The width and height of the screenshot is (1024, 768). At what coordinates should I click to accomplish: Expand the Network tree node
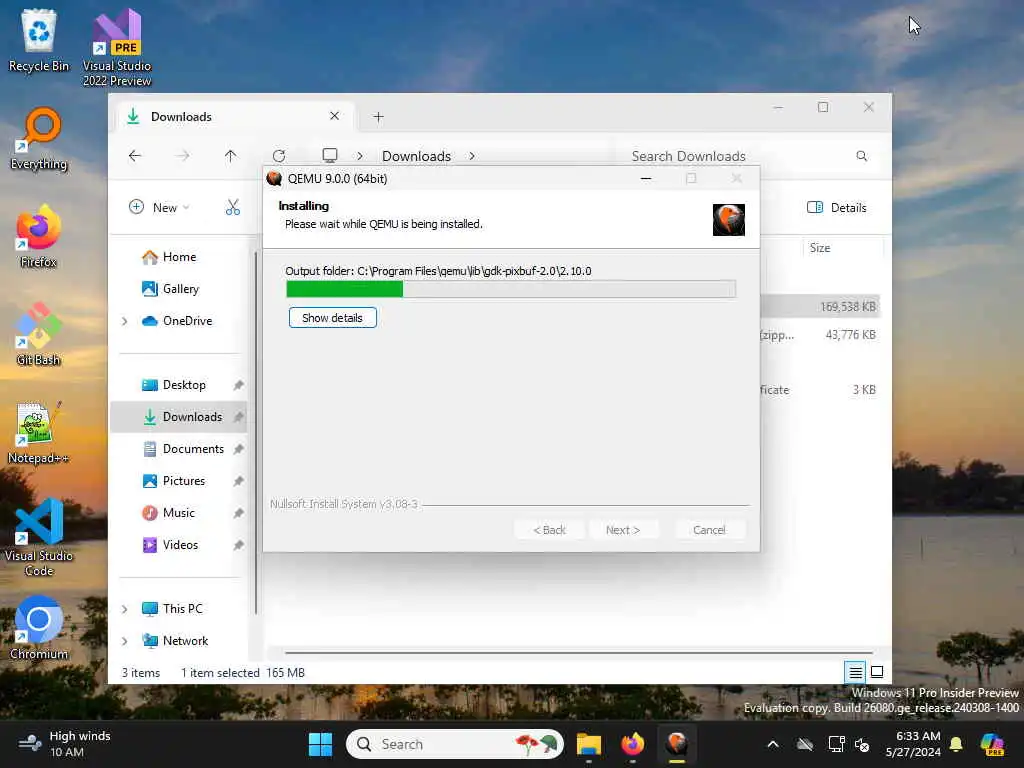(x=125, y=641)
